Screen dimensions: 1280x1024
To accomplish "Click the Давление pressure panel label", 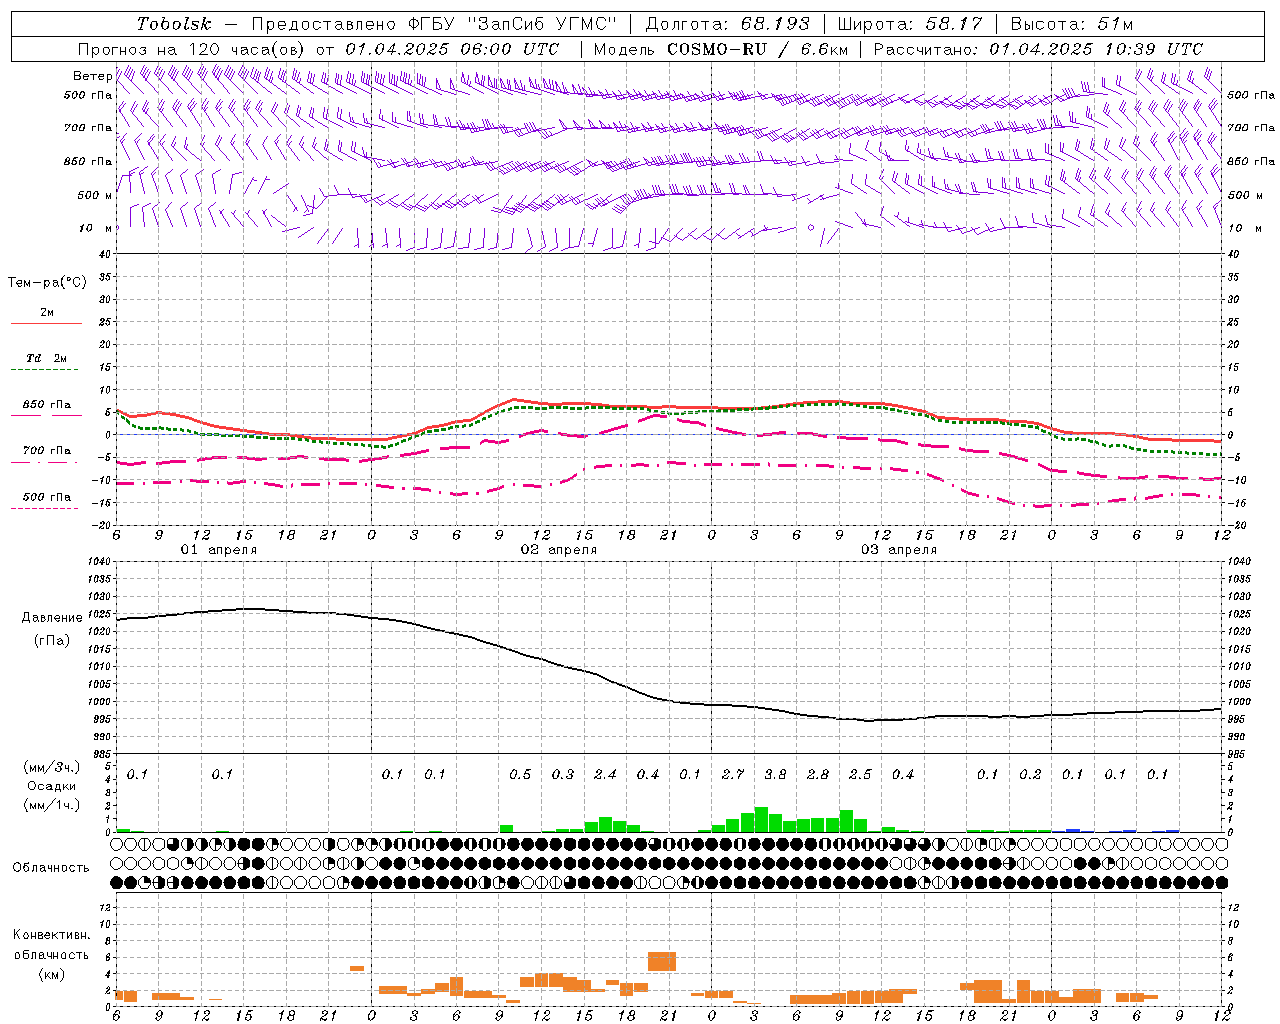I will [52, 618].
